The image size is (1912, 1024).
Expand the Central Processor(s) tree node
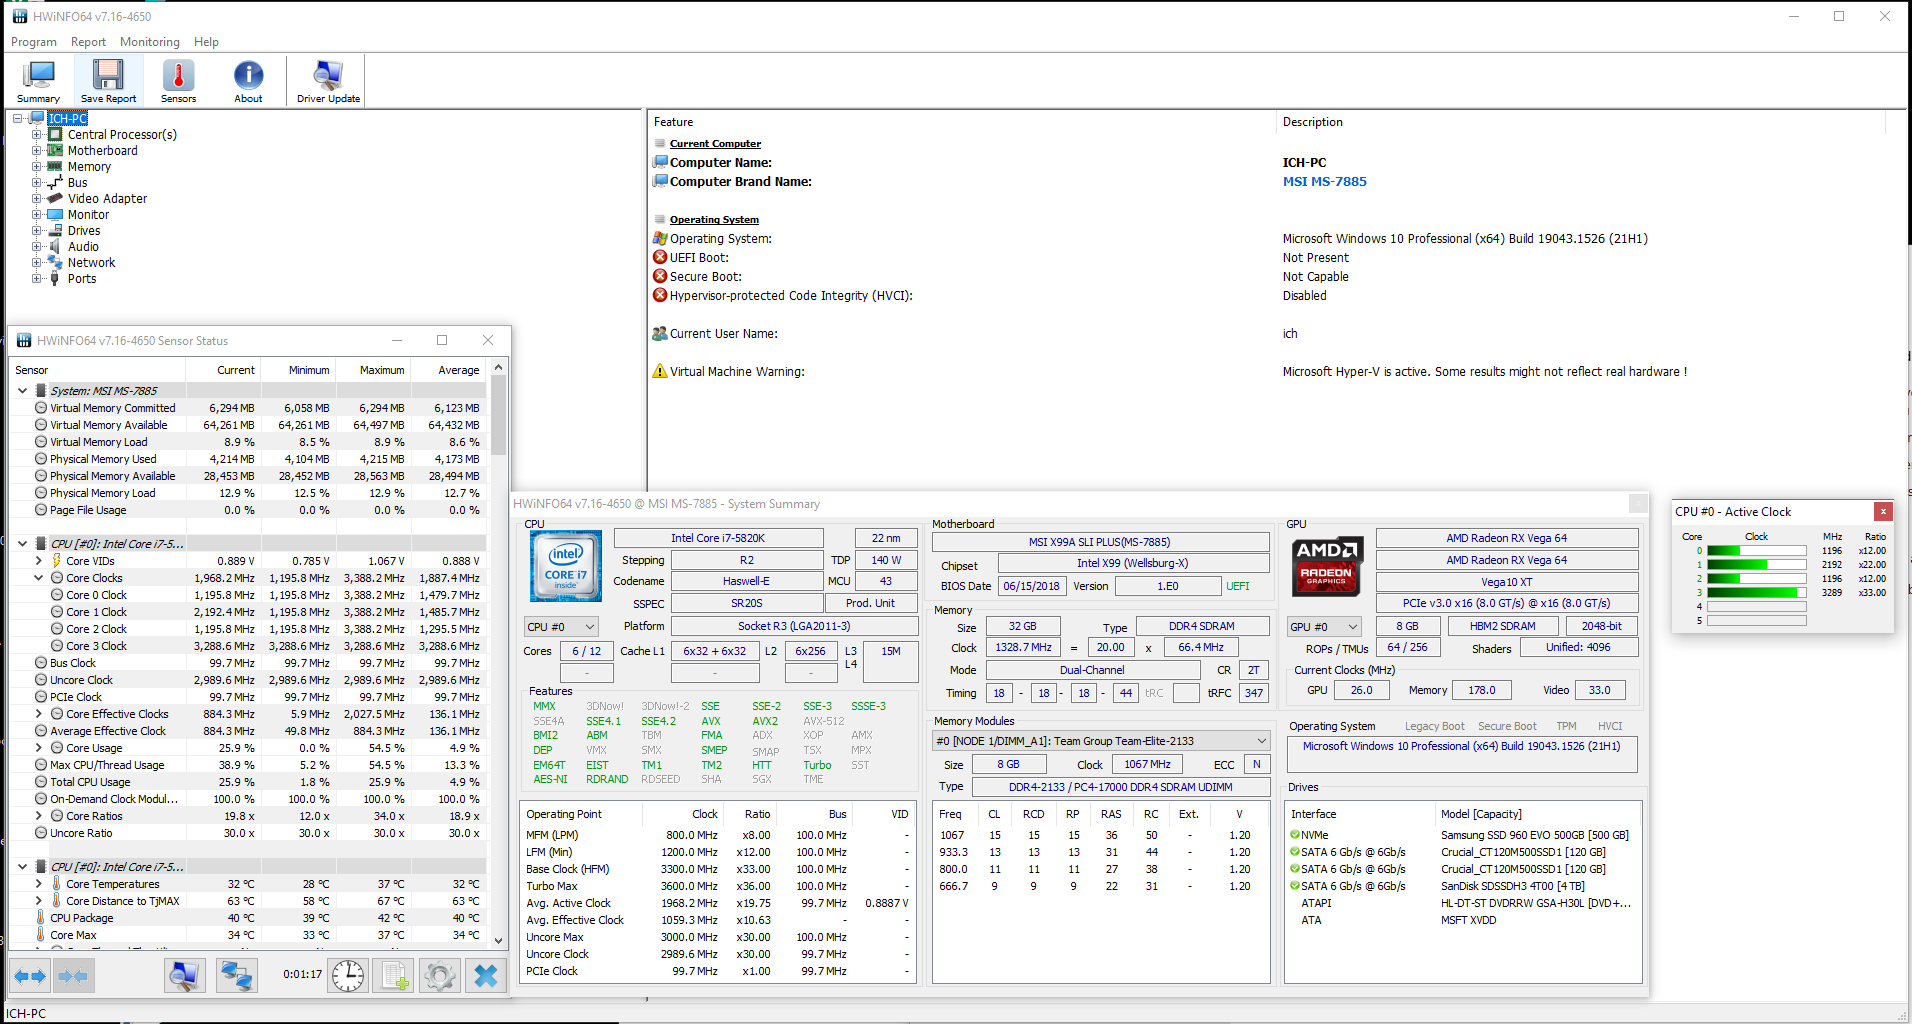36,134
